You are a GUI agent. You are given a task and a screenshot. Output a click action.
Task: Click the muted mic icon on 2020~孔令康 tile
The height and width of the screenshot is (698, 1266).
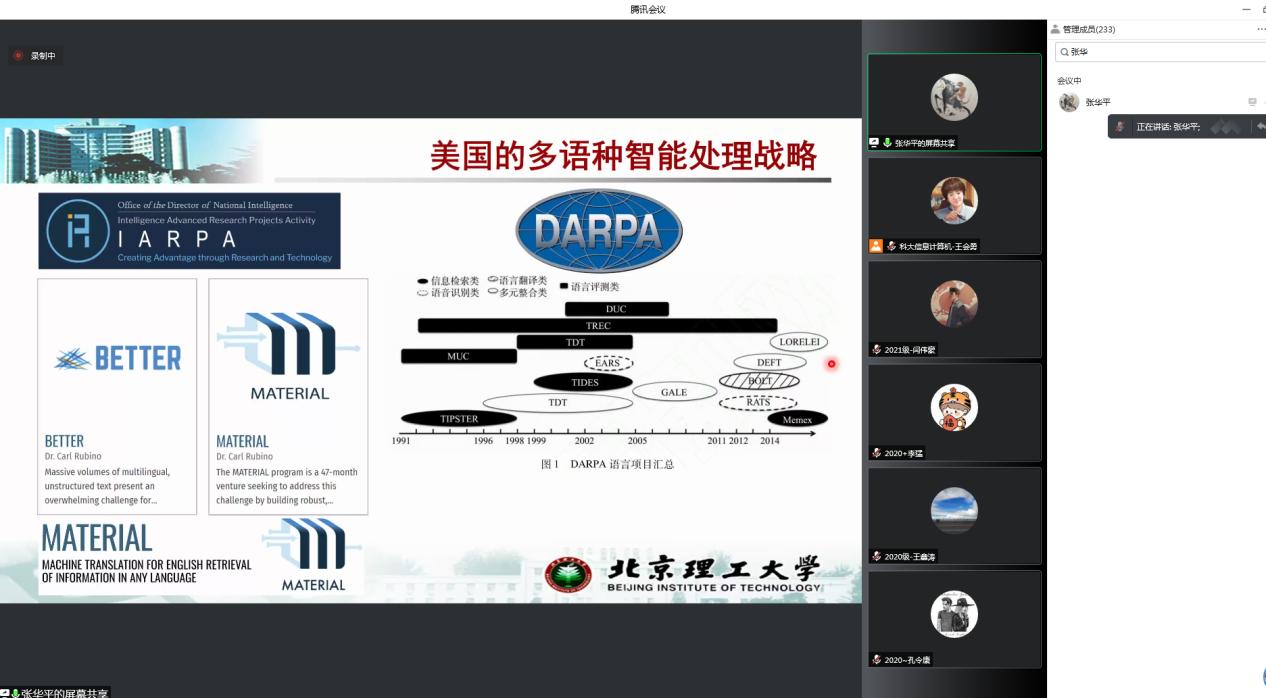[877, 660]
